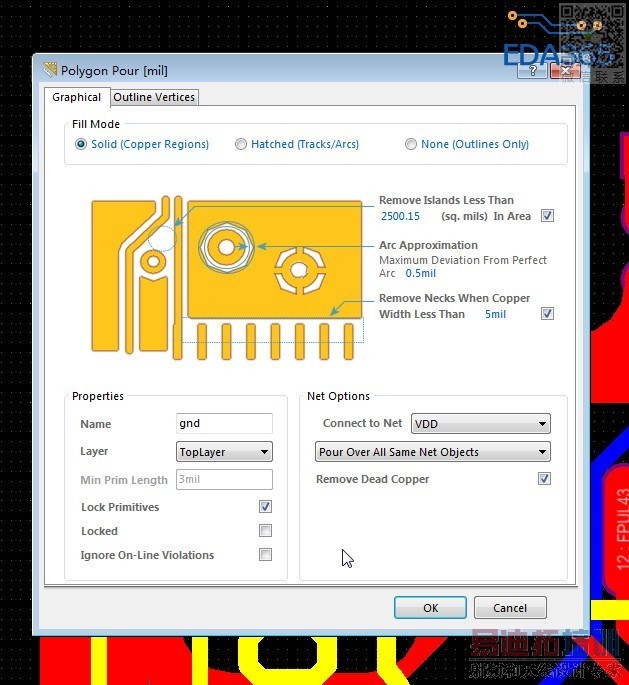Enable Ignore On-Line Violations checkbox
Viewport: 629px width, 685px height.
pyautogui.click(x=266, y=554)
